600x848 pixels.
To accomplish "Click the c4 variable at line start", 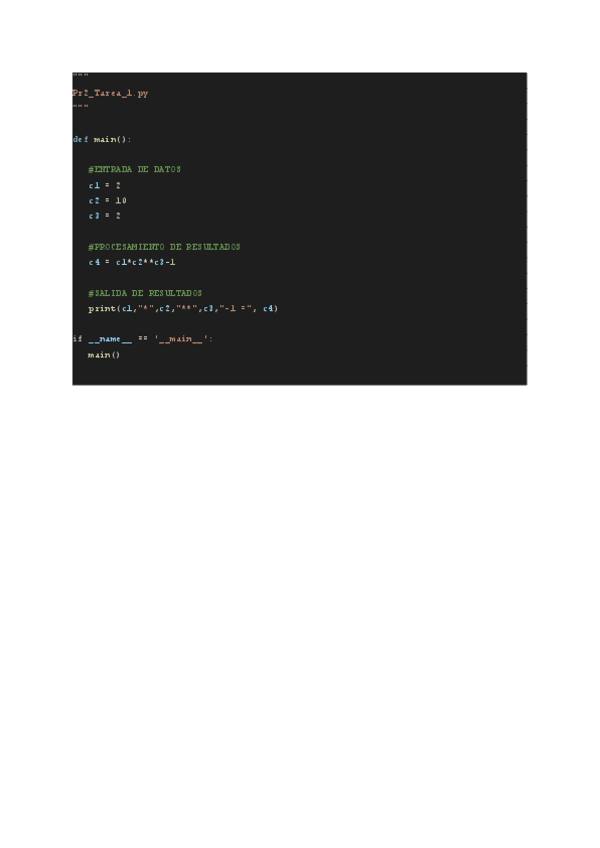I will tap(94, 262).
